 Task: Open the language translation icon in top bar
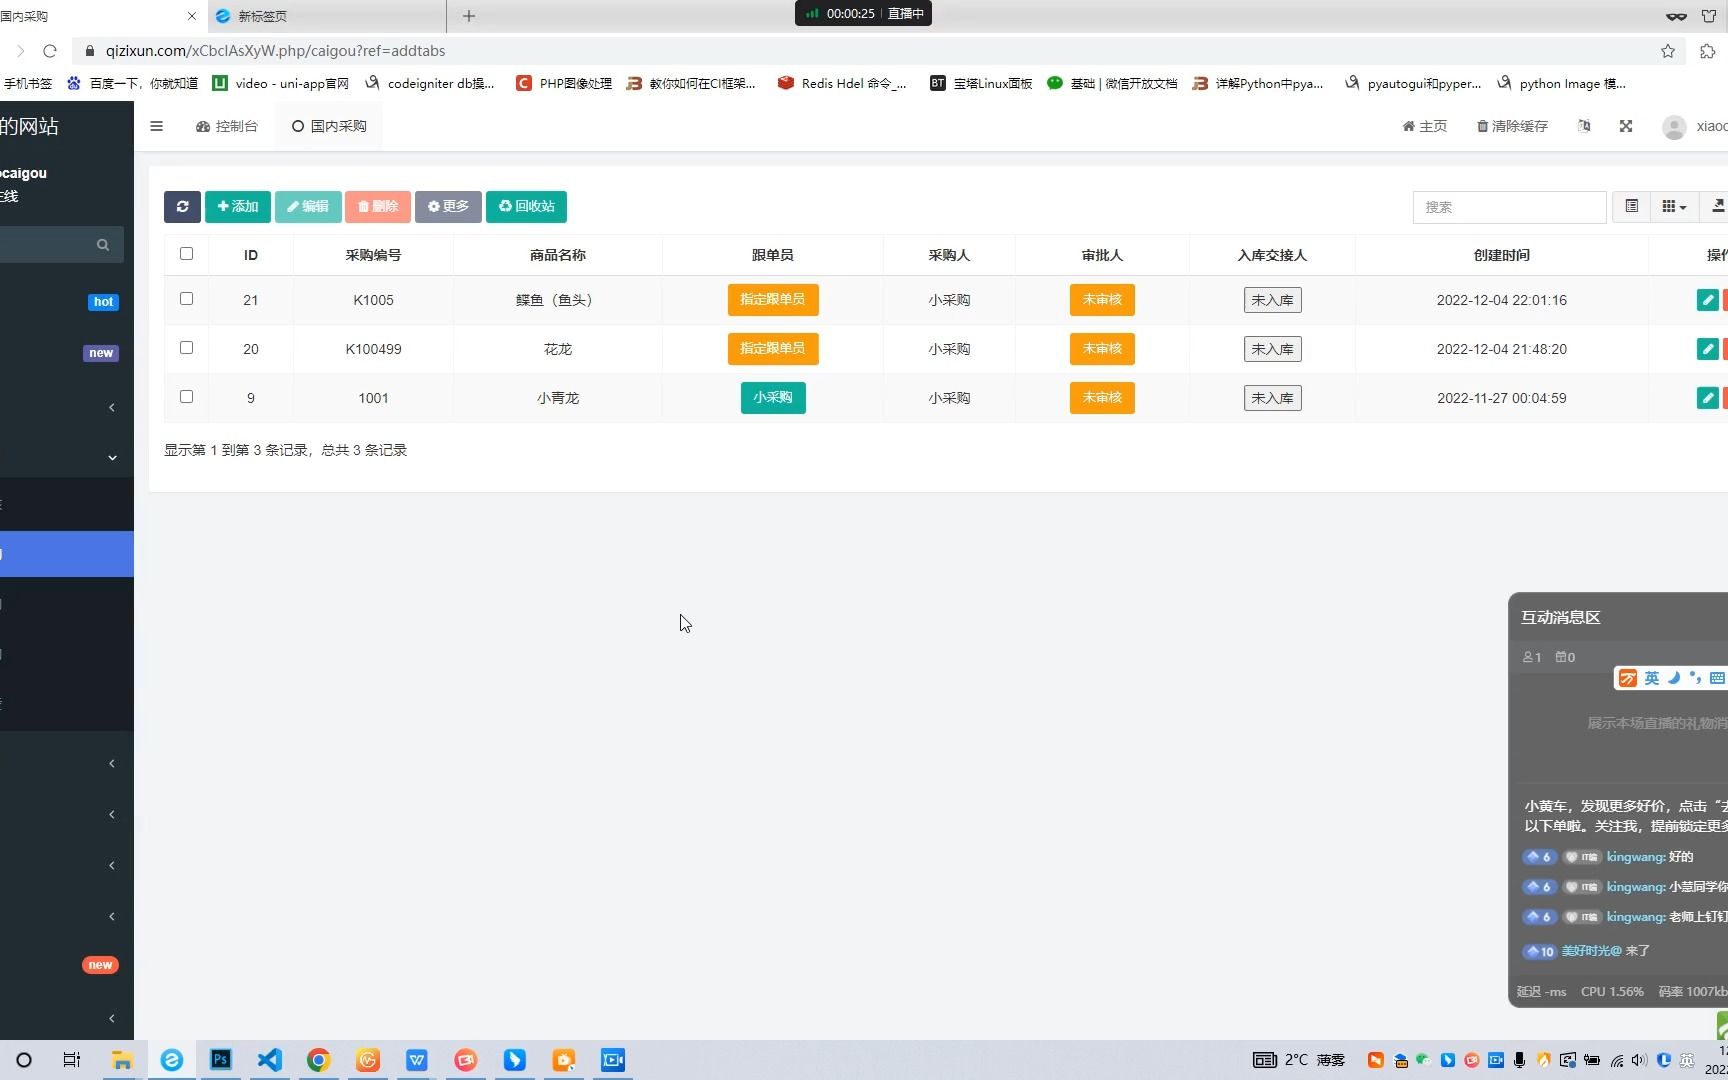click(x=1583, y=126)
